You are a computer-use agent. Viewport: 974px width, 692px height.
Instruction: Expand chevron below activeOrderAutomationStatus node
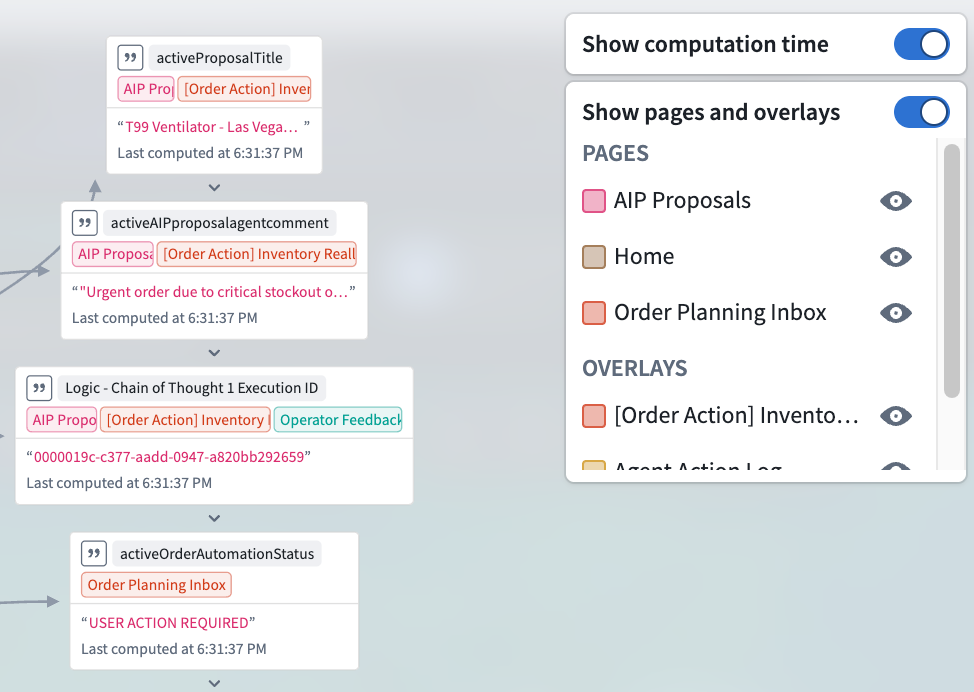coord(214,683)
